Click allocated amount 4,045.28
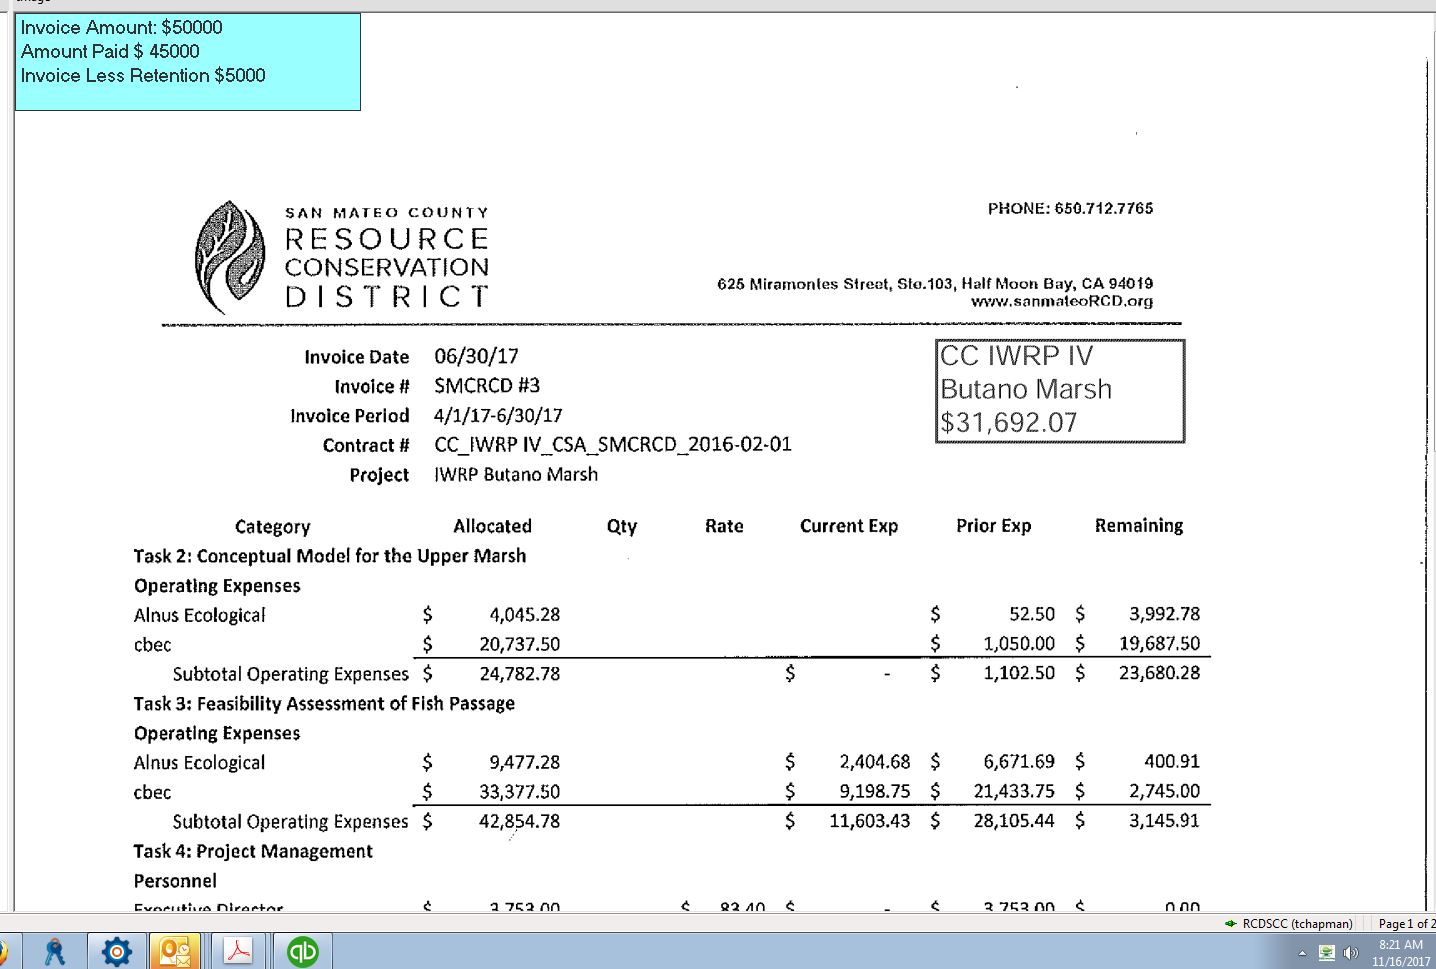 (x=524, y=615)
